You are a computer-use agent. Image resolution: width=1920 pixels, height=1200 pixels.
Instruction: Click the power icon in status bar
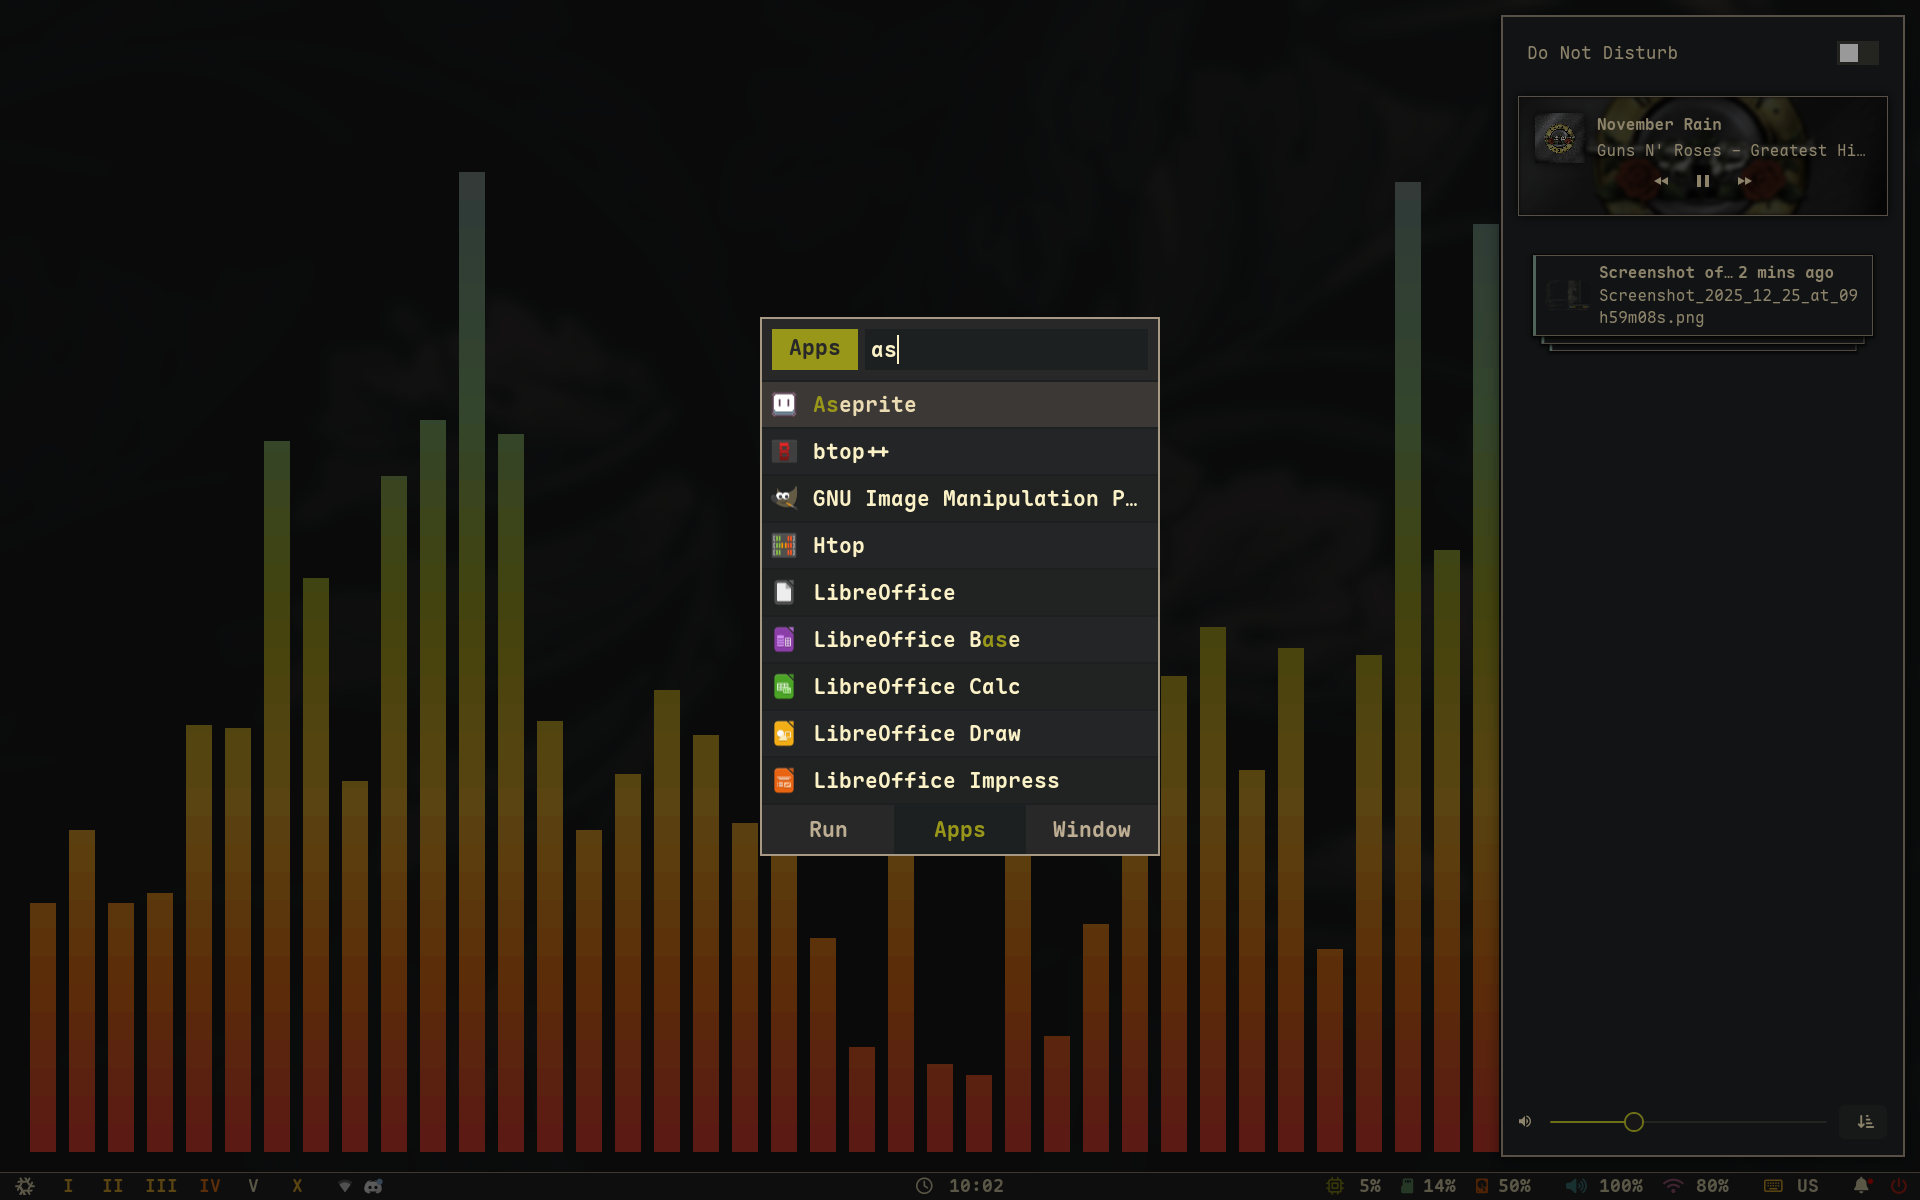1897,1185
